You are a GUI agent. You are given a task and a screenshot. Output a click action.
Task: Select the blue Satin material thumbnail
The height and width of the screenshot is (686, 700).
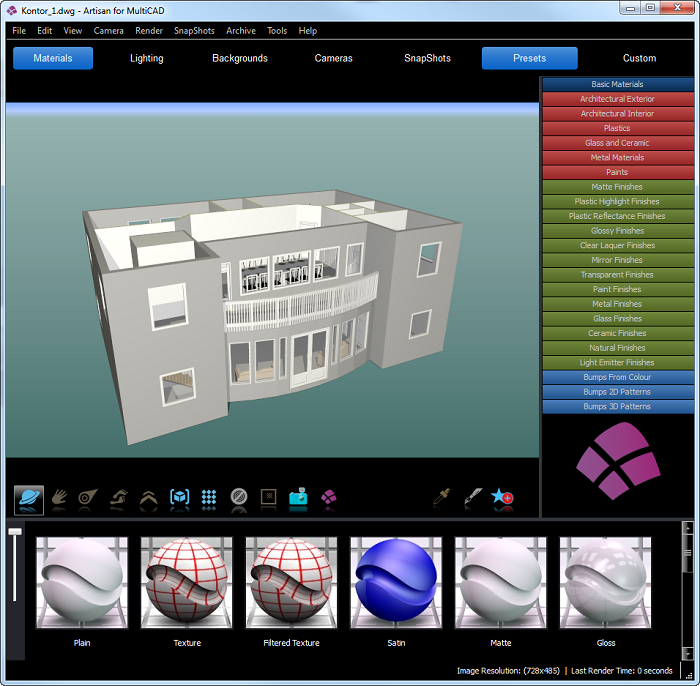click(x=396, y=582)
